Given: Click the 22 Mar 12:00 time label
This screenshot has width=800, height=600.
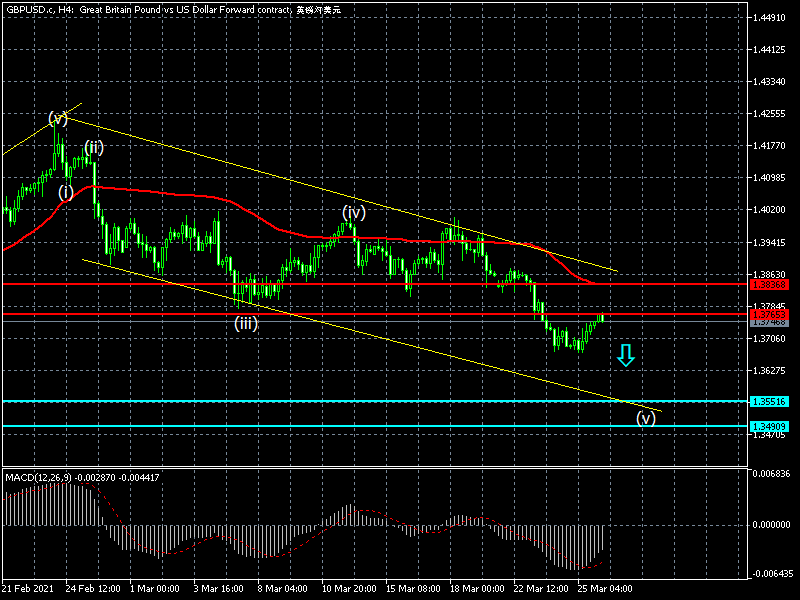Looking at the screenshot, I should [x=541, y=588].
